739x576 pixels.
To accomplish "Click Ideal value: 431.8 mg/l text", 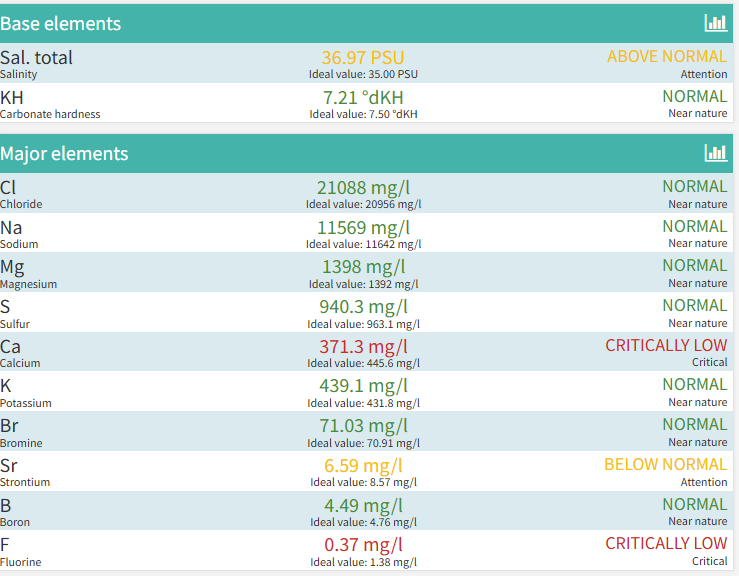I will coord(363,403).
